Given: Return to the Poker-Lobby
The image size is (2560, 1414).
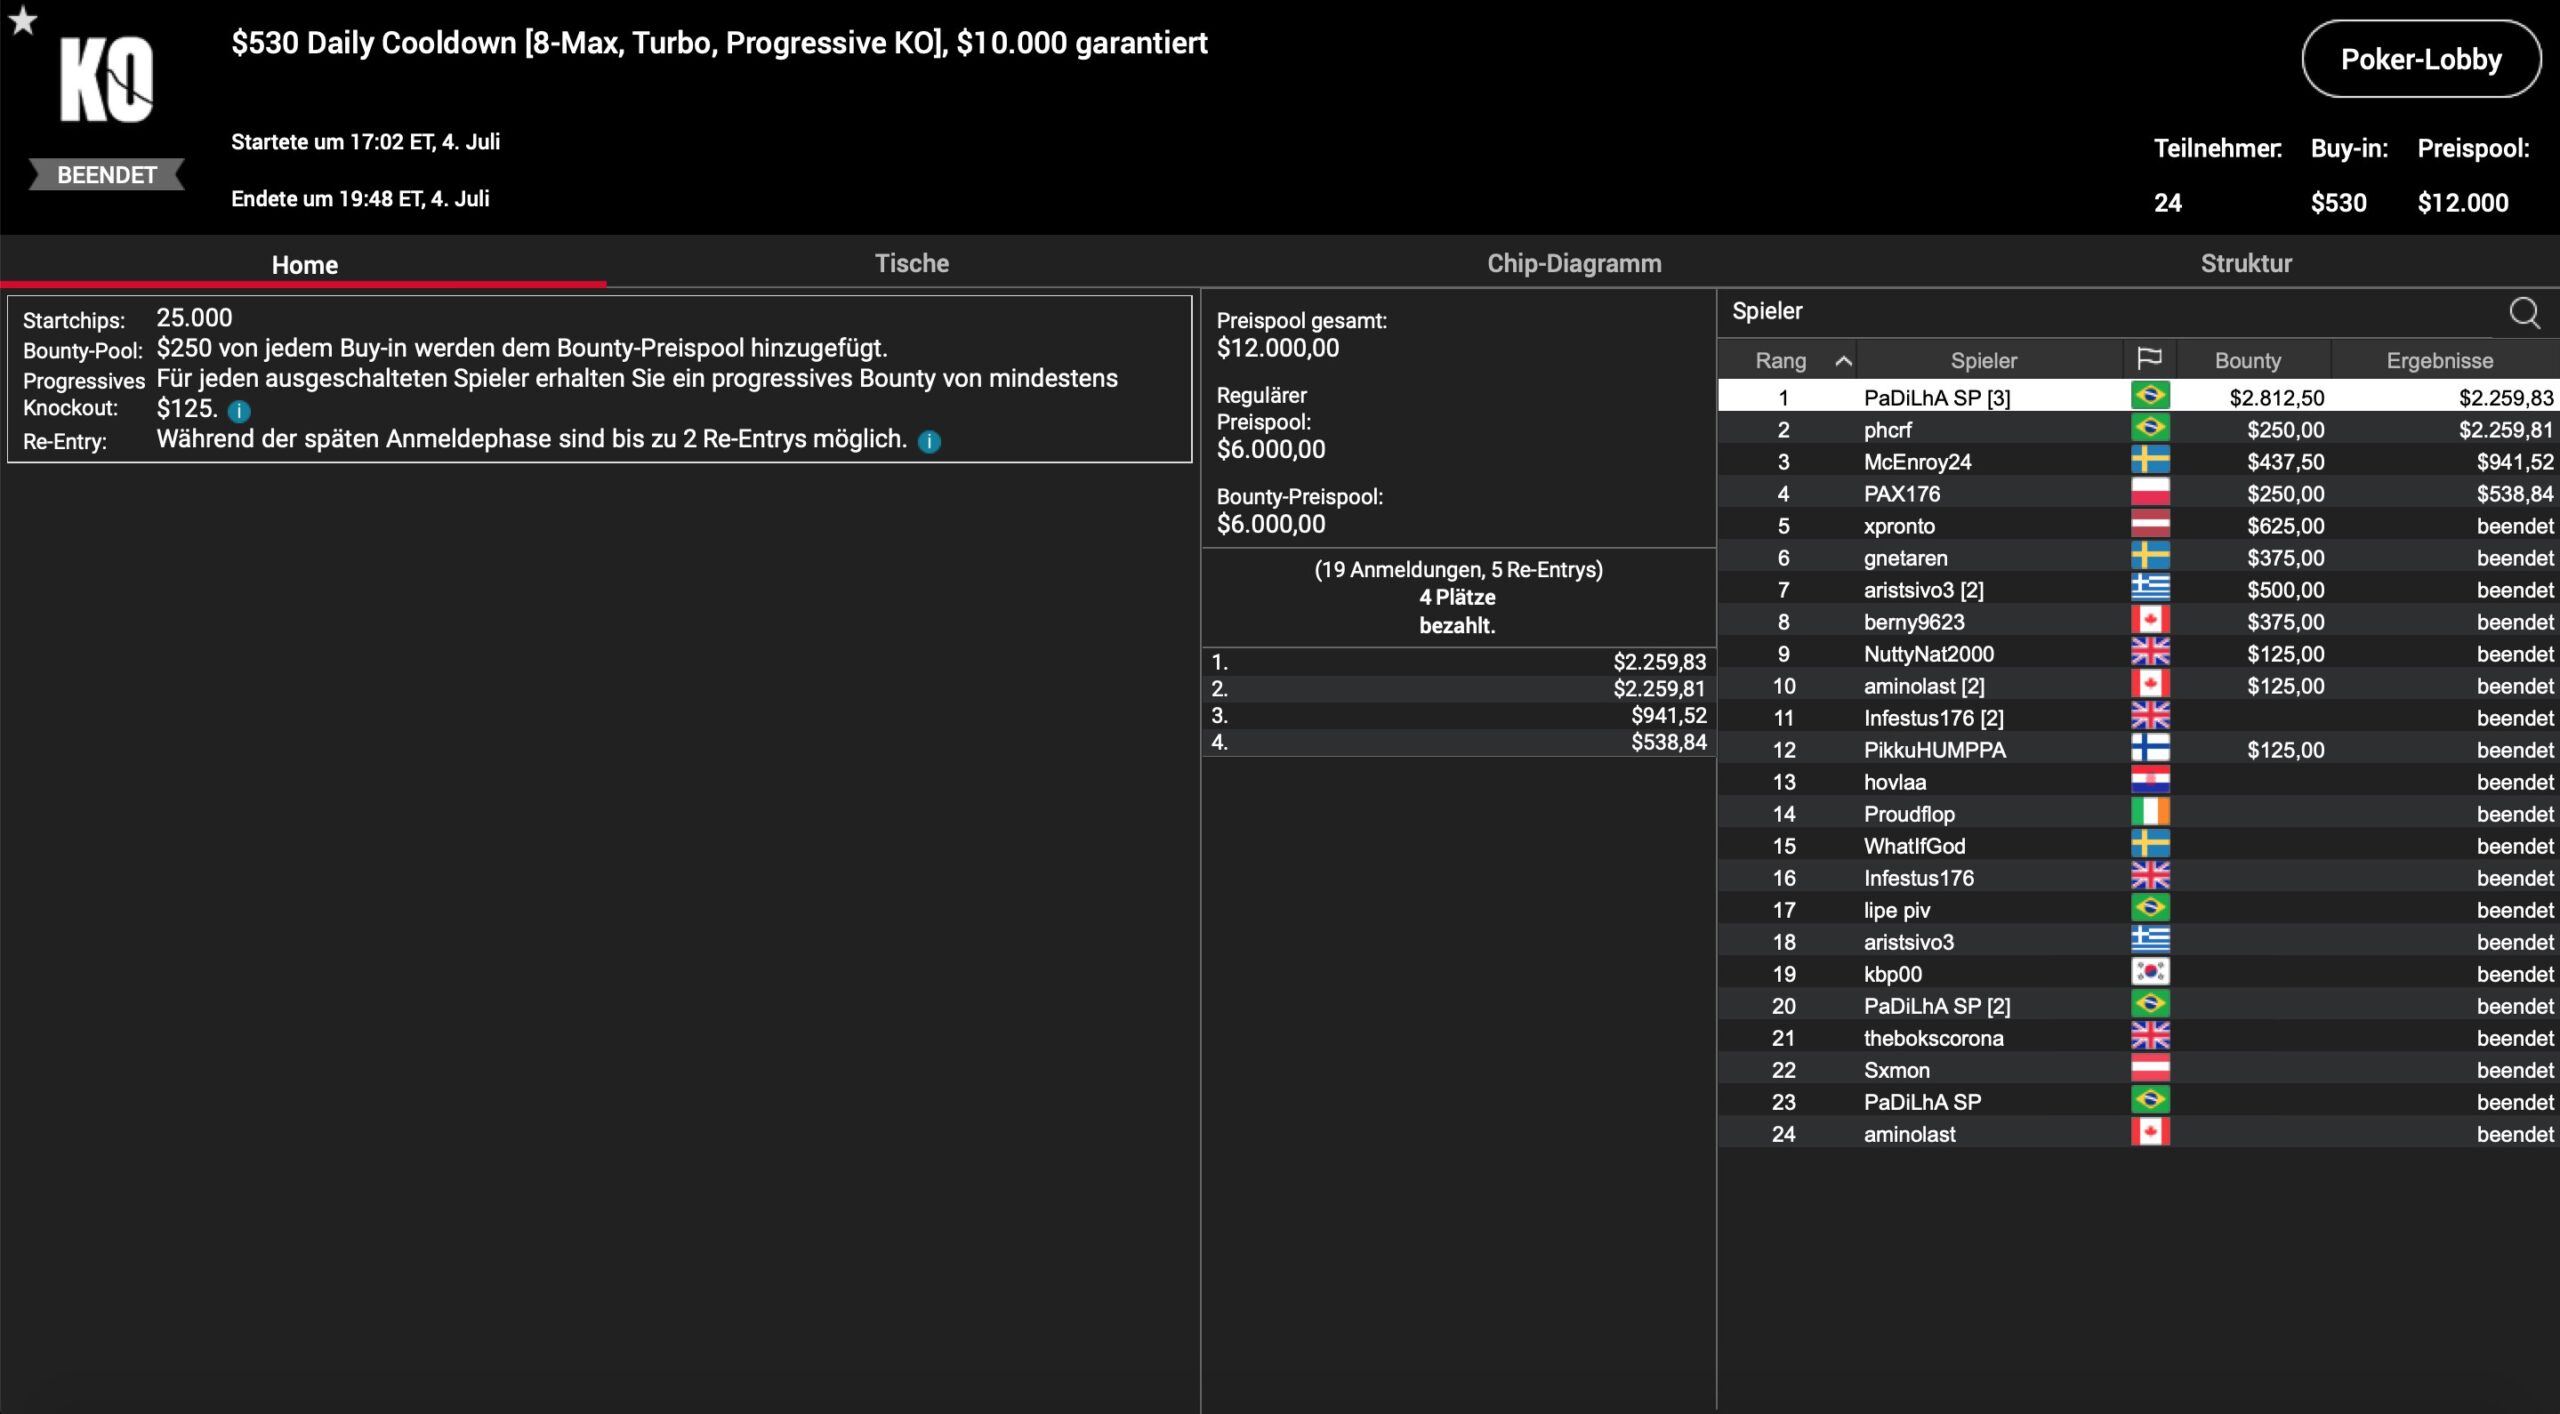Looking at the screenshot, I should coord(2420,60).
